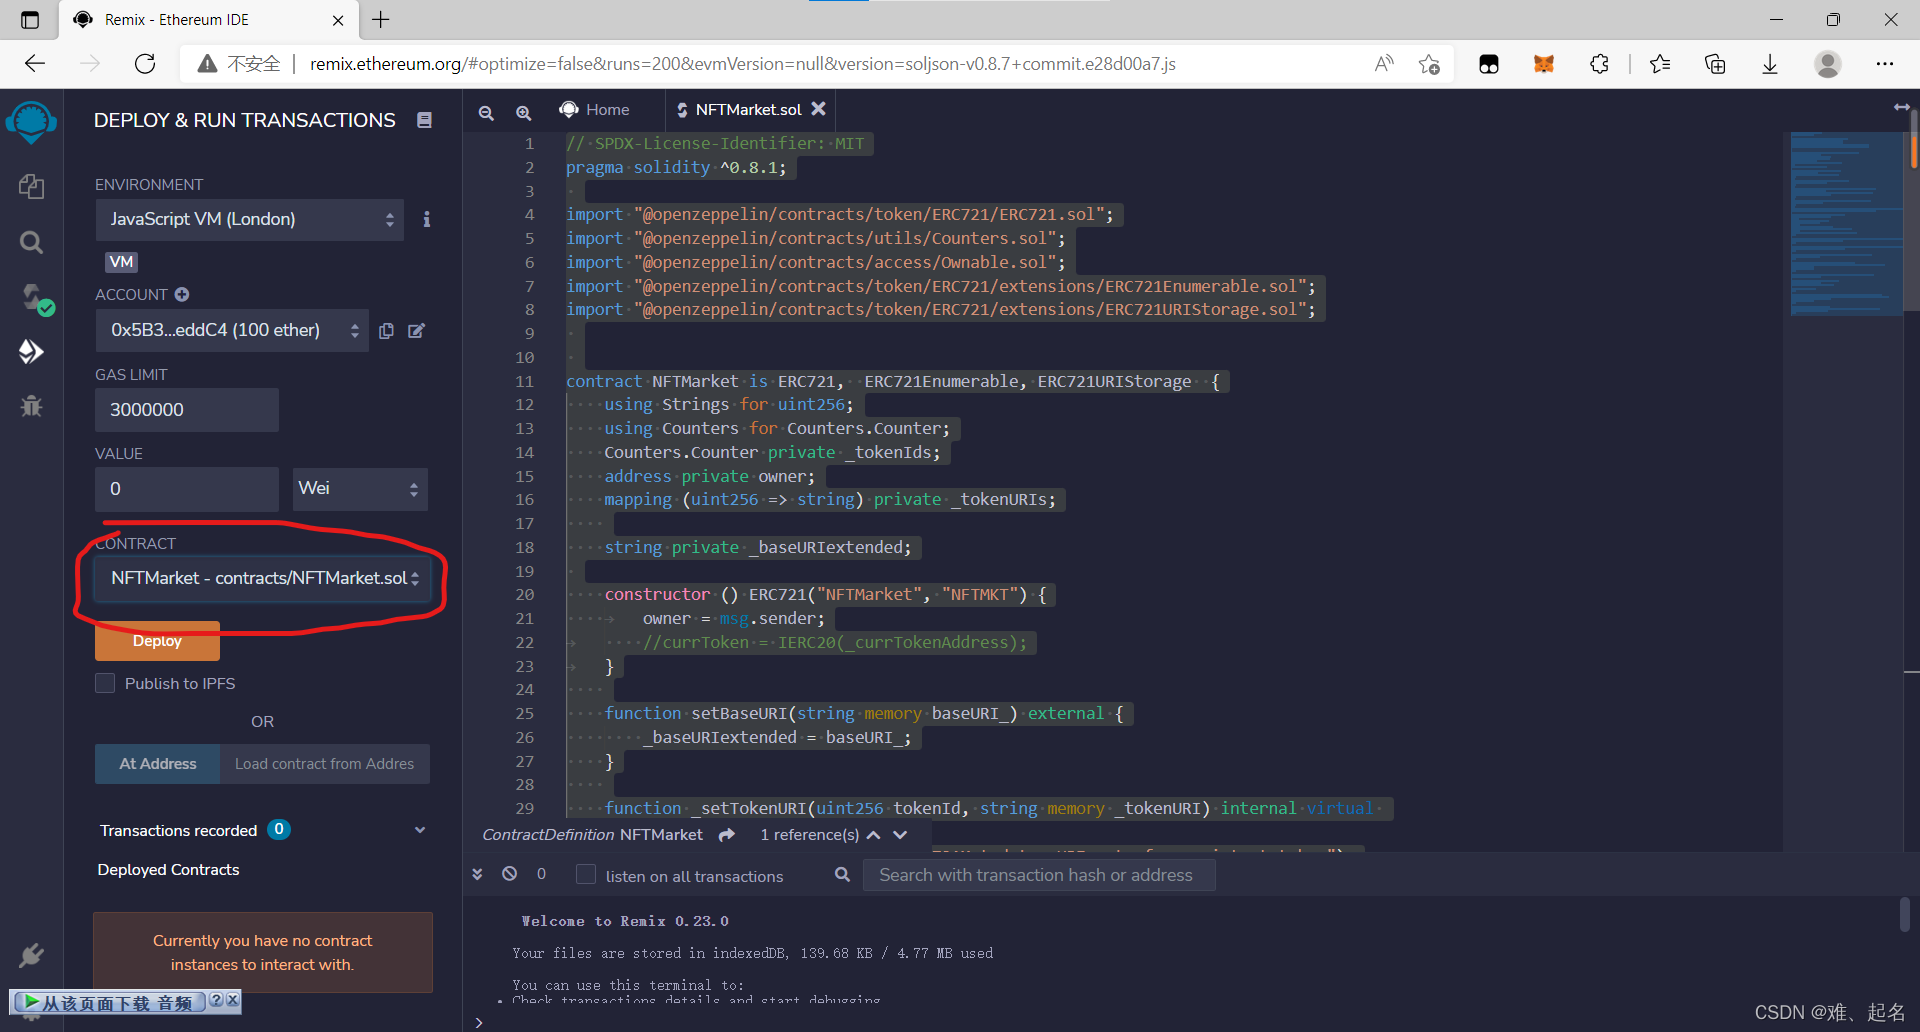The image size is (1920, 1032).
Task: Click the editor minimap code overview
Action: click(x=1846, y=225)
